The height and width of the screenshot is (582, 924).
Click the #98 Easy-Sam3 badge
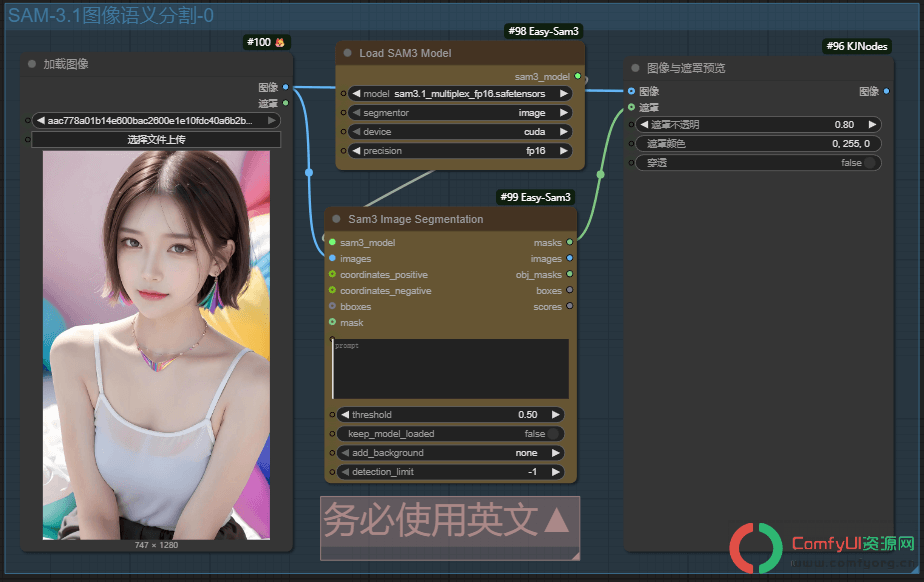[543, 31]
